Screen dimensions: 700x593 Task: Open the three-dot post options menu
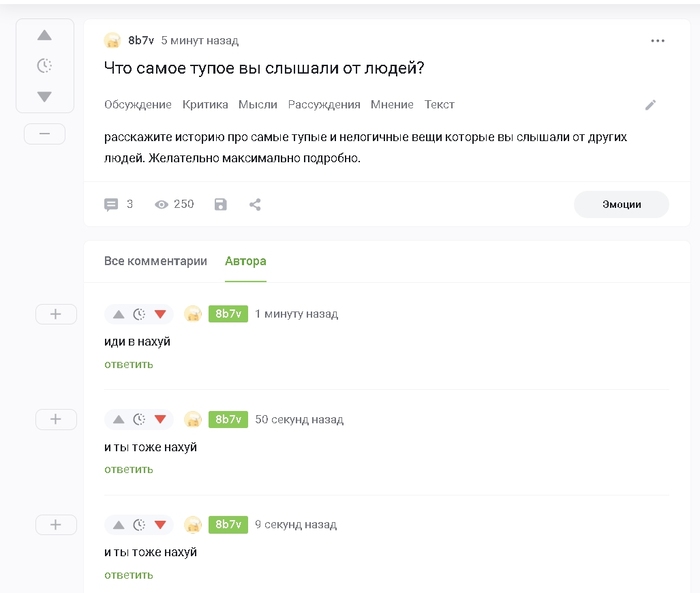tap(657, 41)
